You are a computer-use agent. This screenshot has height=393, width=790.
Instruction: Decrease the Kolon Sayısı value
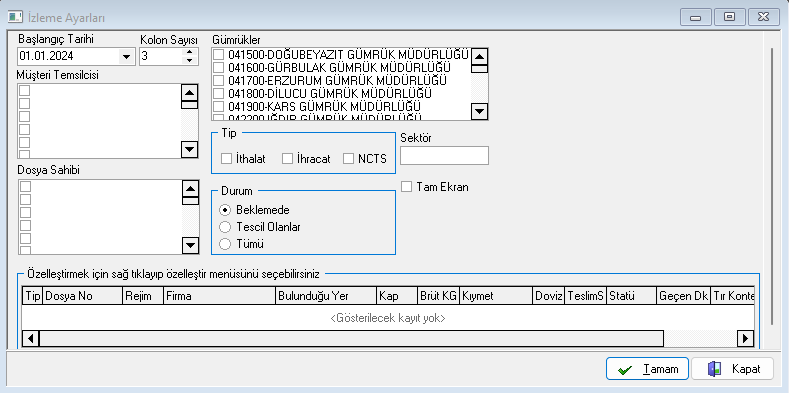(x=189, y=60)
